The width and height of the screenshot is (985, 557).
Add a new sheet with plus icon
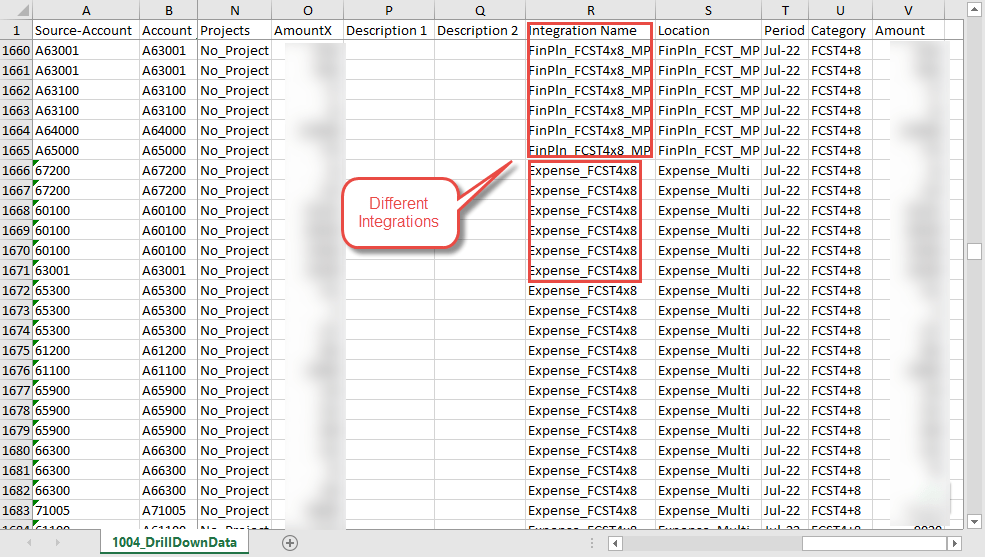[290, 543]
